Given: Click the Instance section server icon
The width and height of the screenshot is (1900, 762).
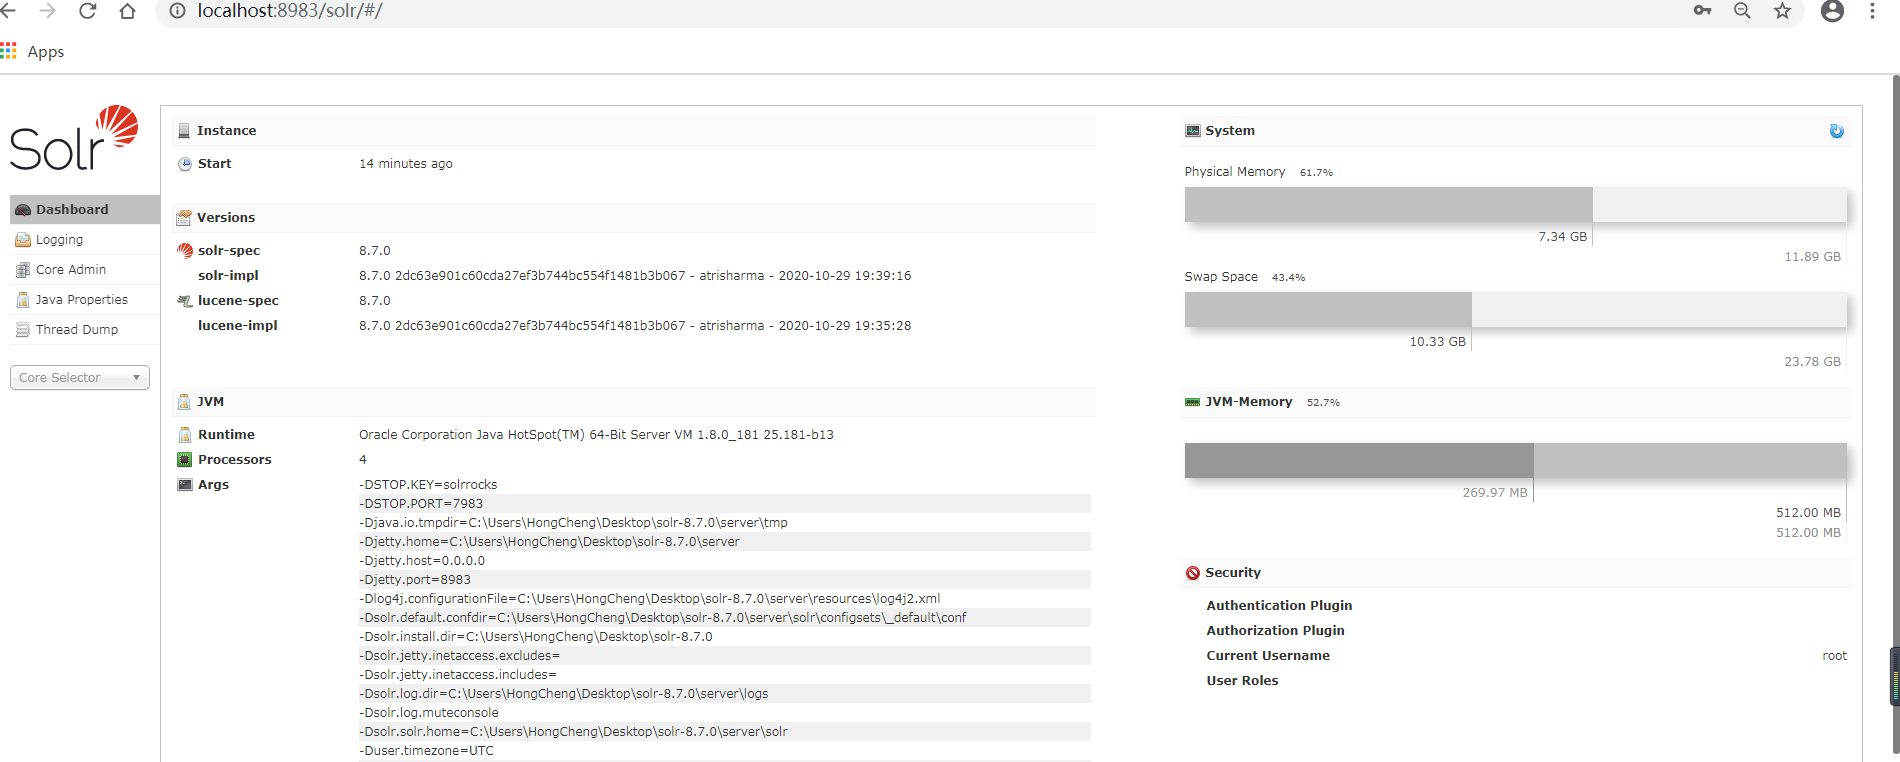Looking at the screenshot, I should [x=184, y=131].
